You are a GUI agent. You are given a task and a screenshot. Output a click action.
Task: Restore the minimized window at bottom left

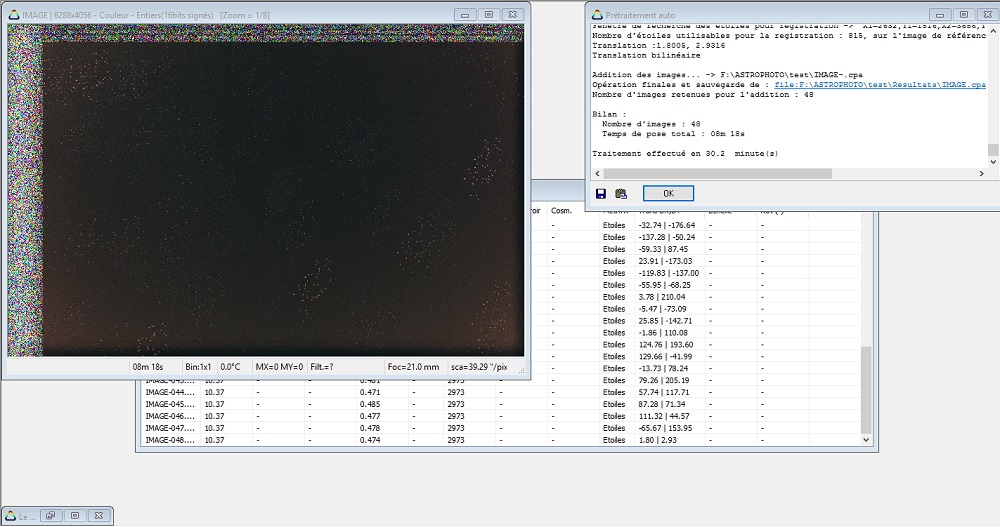tap(50, 516)
